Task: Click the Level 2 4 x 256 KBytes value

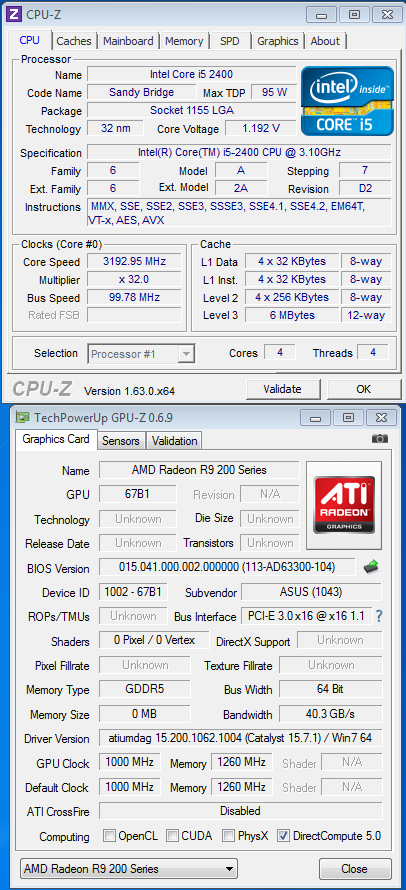Action: click(292, 297)
